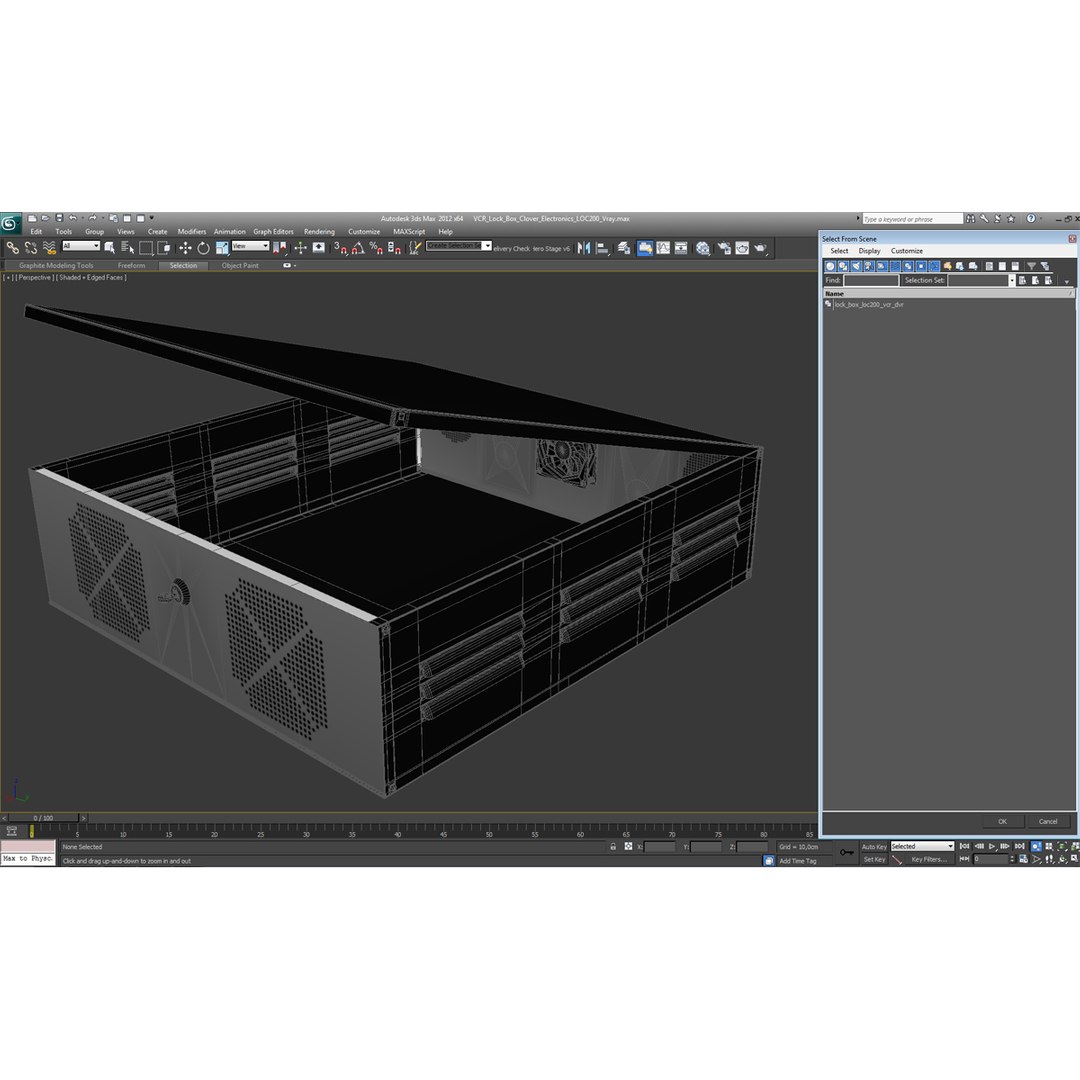Click OK in Select From Scene dialog
The image size is (1080, 1080).
coord(1002,821)
